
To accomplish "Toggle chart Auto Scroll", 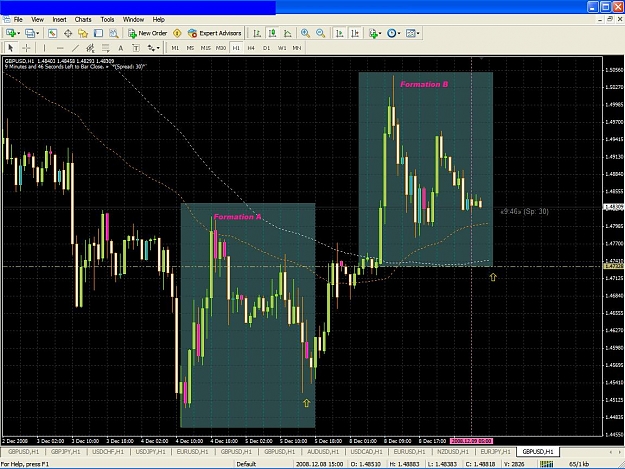I will click(x=339, y=33).
